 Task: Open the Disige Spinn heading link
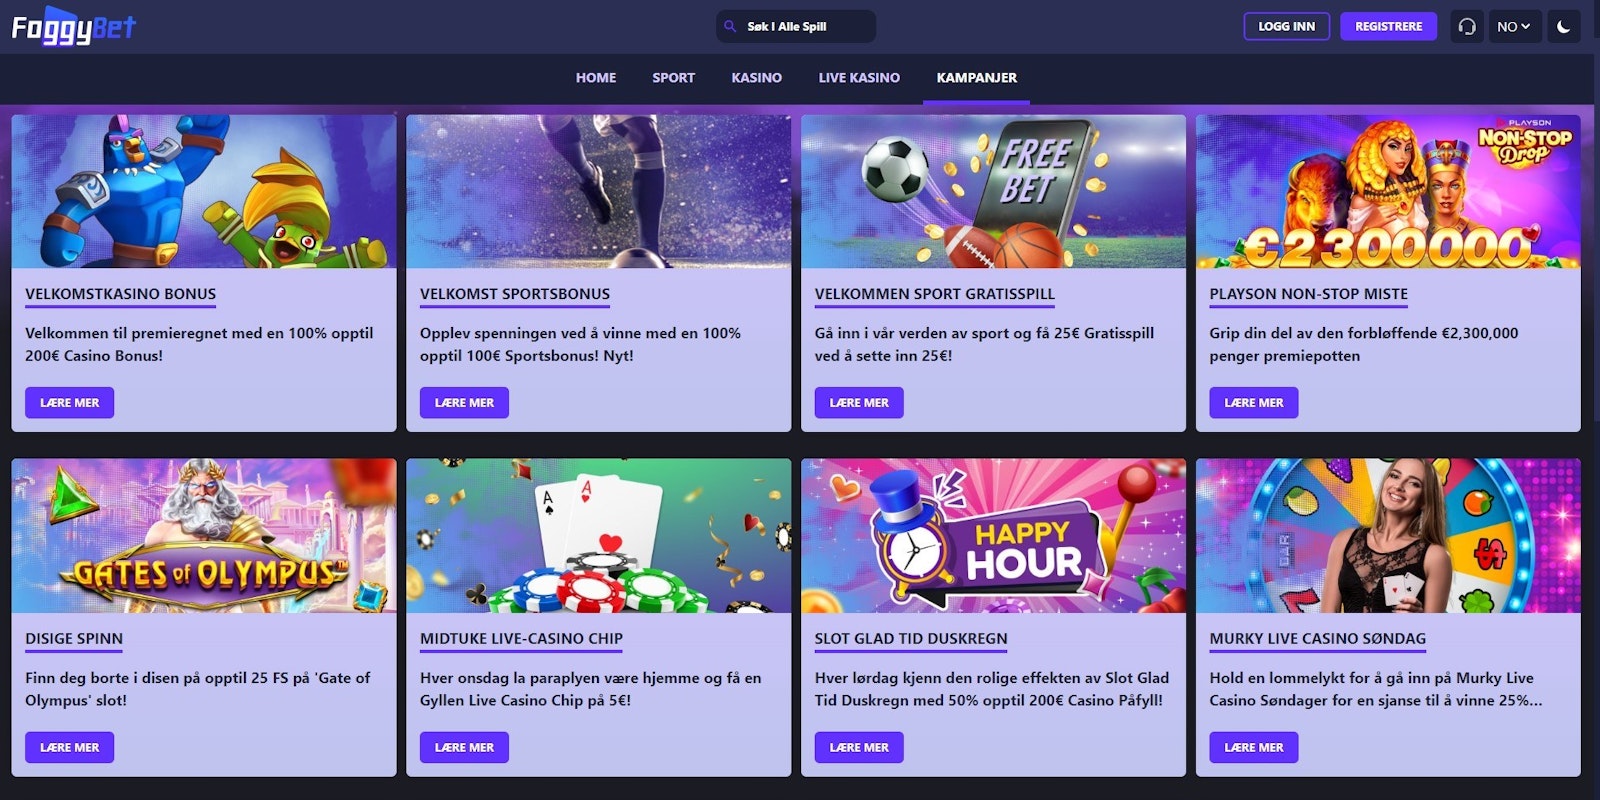74,639
